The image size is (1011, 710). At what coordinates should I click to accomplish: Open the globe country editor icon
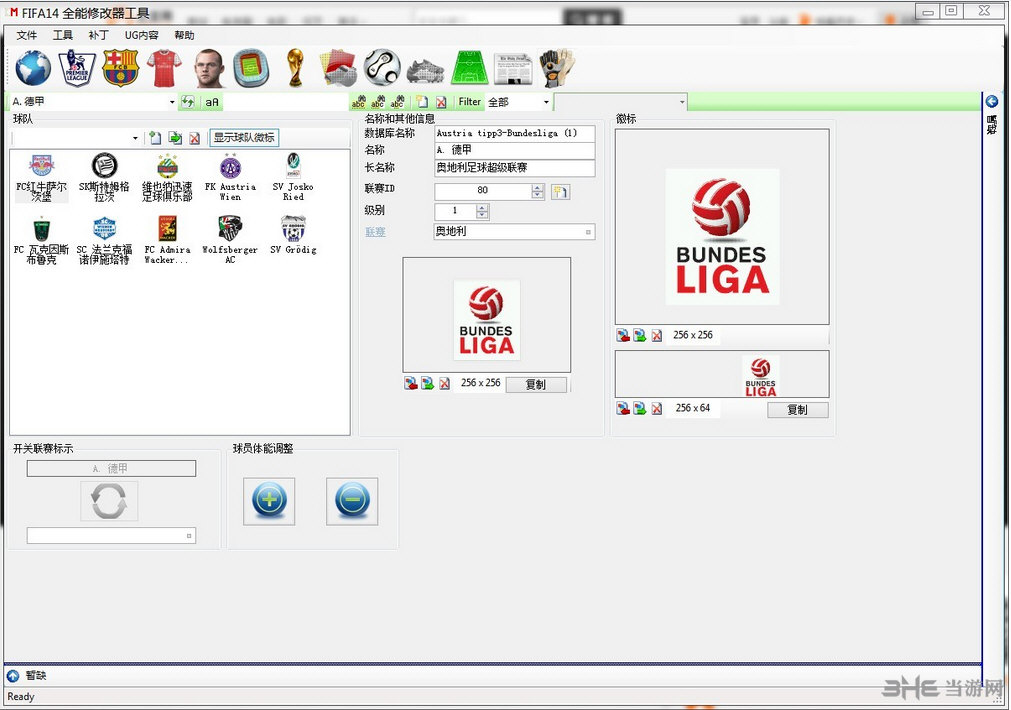pos(33,68)
